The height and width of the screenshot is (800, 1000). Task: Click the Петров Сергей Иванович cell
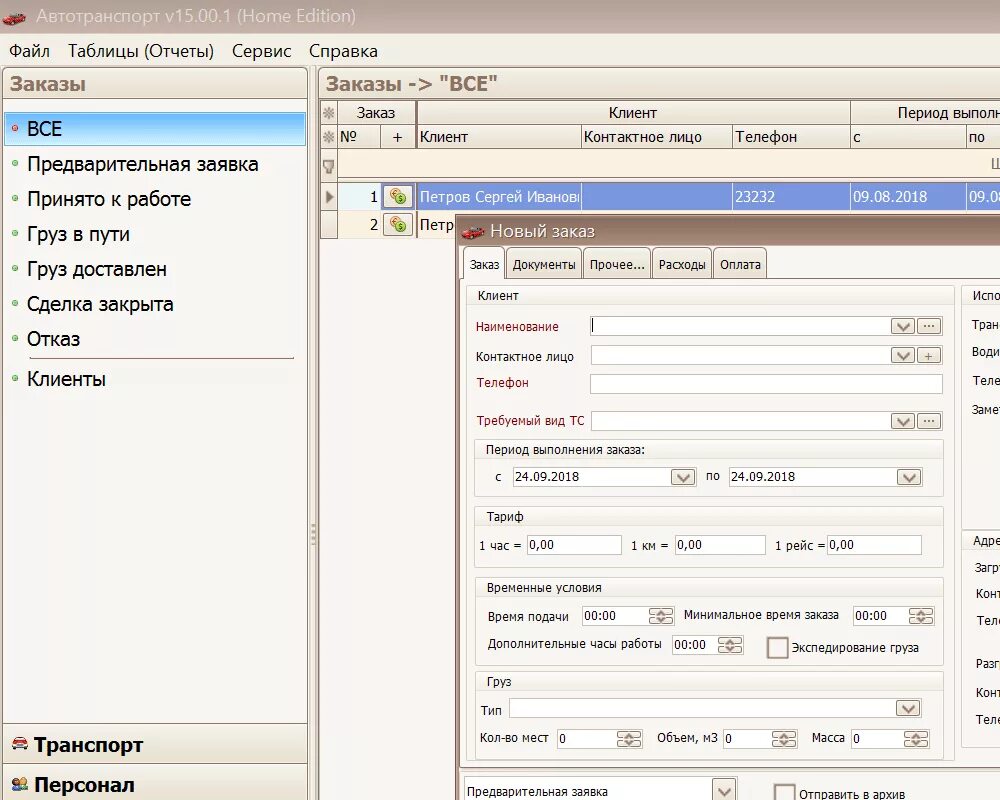point(499,196)
